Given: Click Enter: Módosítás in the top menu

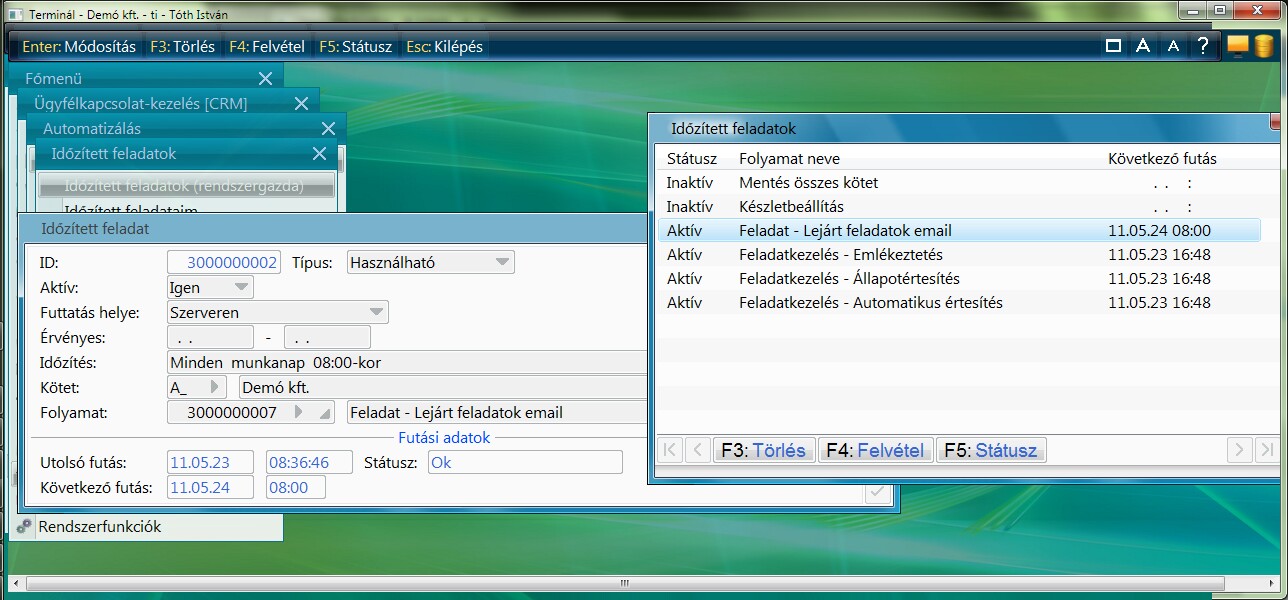Looking at the screenshot, I should (x=79, y=47).
